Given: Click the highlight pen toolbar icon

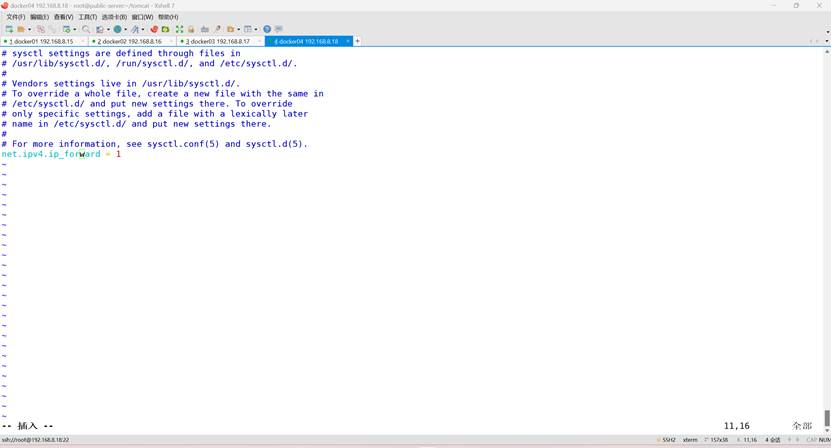Looking at the screenshot, I should point(218,29).
